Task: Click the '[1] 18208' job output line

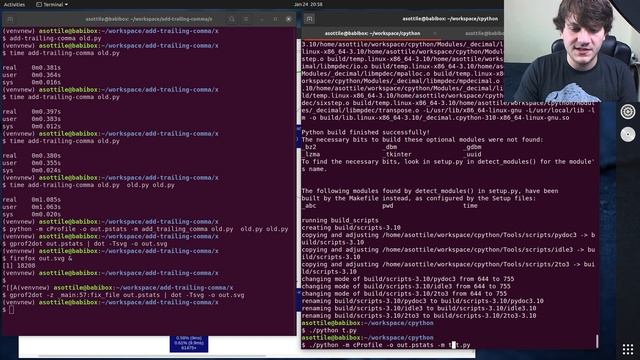Action: [x=19, y=266]
